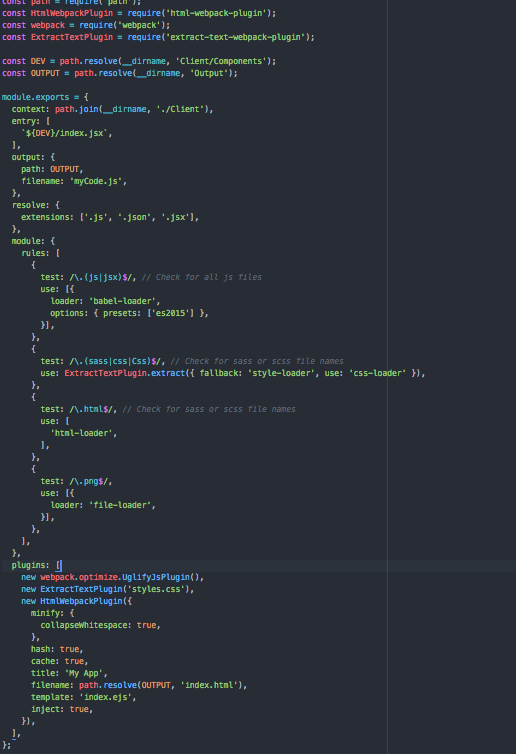Viewport: 516px width, 754px height.
Task: Click the output: { line
Action: pyautogui.click(x=33, y=157)
